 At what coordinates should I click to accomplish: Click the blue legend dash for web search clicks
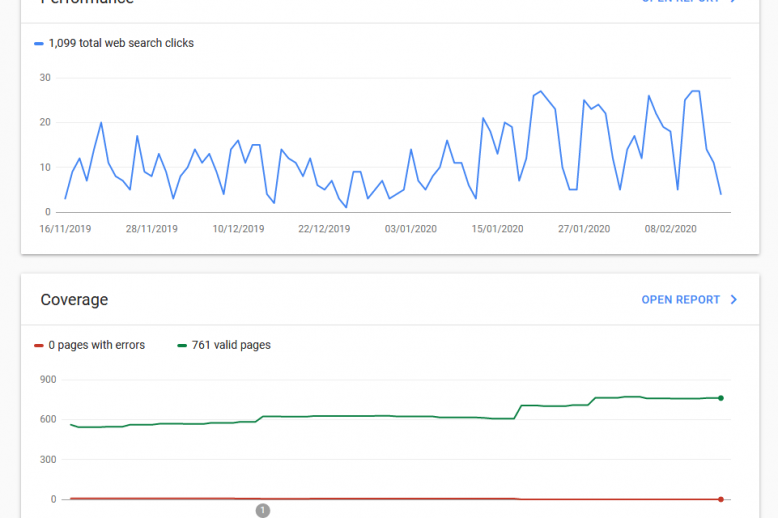tap(39, 44)
